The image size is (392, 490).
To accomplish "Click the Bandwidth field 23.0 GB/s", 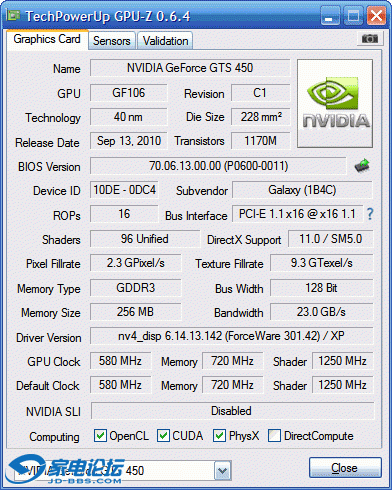I will pos(321,312).
